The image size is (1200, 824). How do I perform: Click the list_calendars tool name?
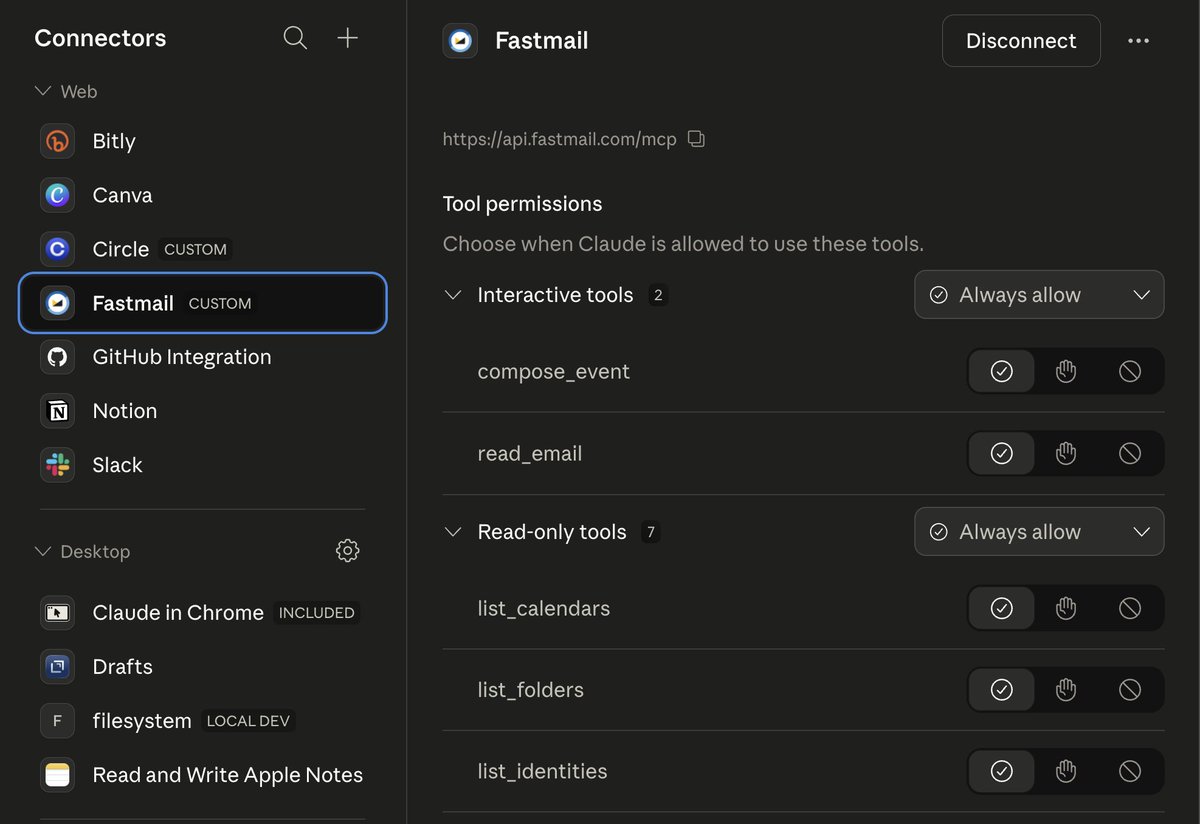[x=544, y=608]
